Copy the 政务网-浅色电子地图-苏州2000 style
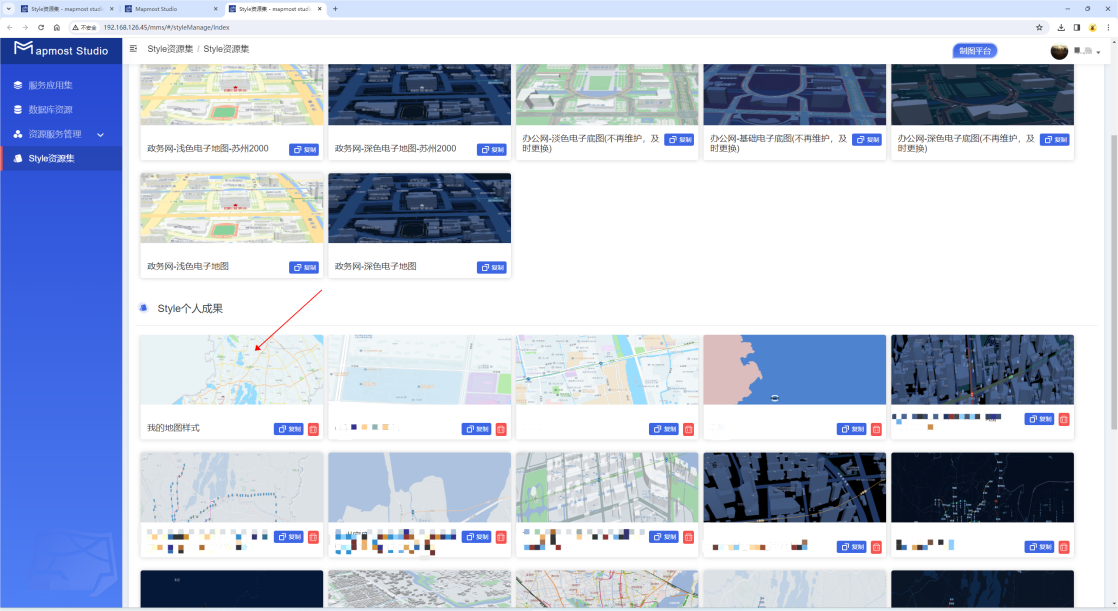Screen dimensions: 1118x611 [304, 150]
